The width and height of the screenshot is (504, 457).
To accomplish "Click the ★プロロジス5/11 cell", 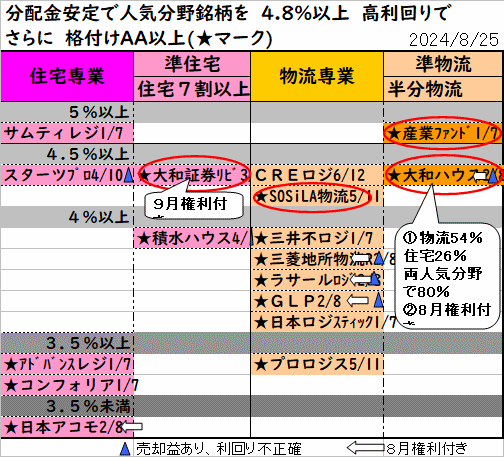I will tap(317, 364).
